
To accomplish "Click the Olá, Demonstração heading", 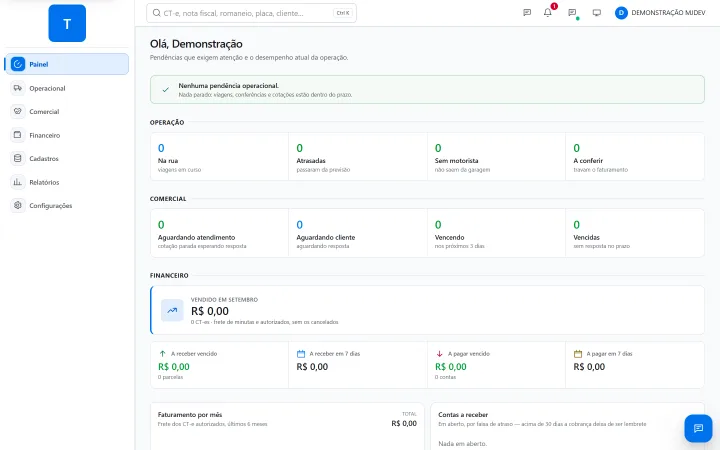I will pyautogui.click(x=196, y=44).
